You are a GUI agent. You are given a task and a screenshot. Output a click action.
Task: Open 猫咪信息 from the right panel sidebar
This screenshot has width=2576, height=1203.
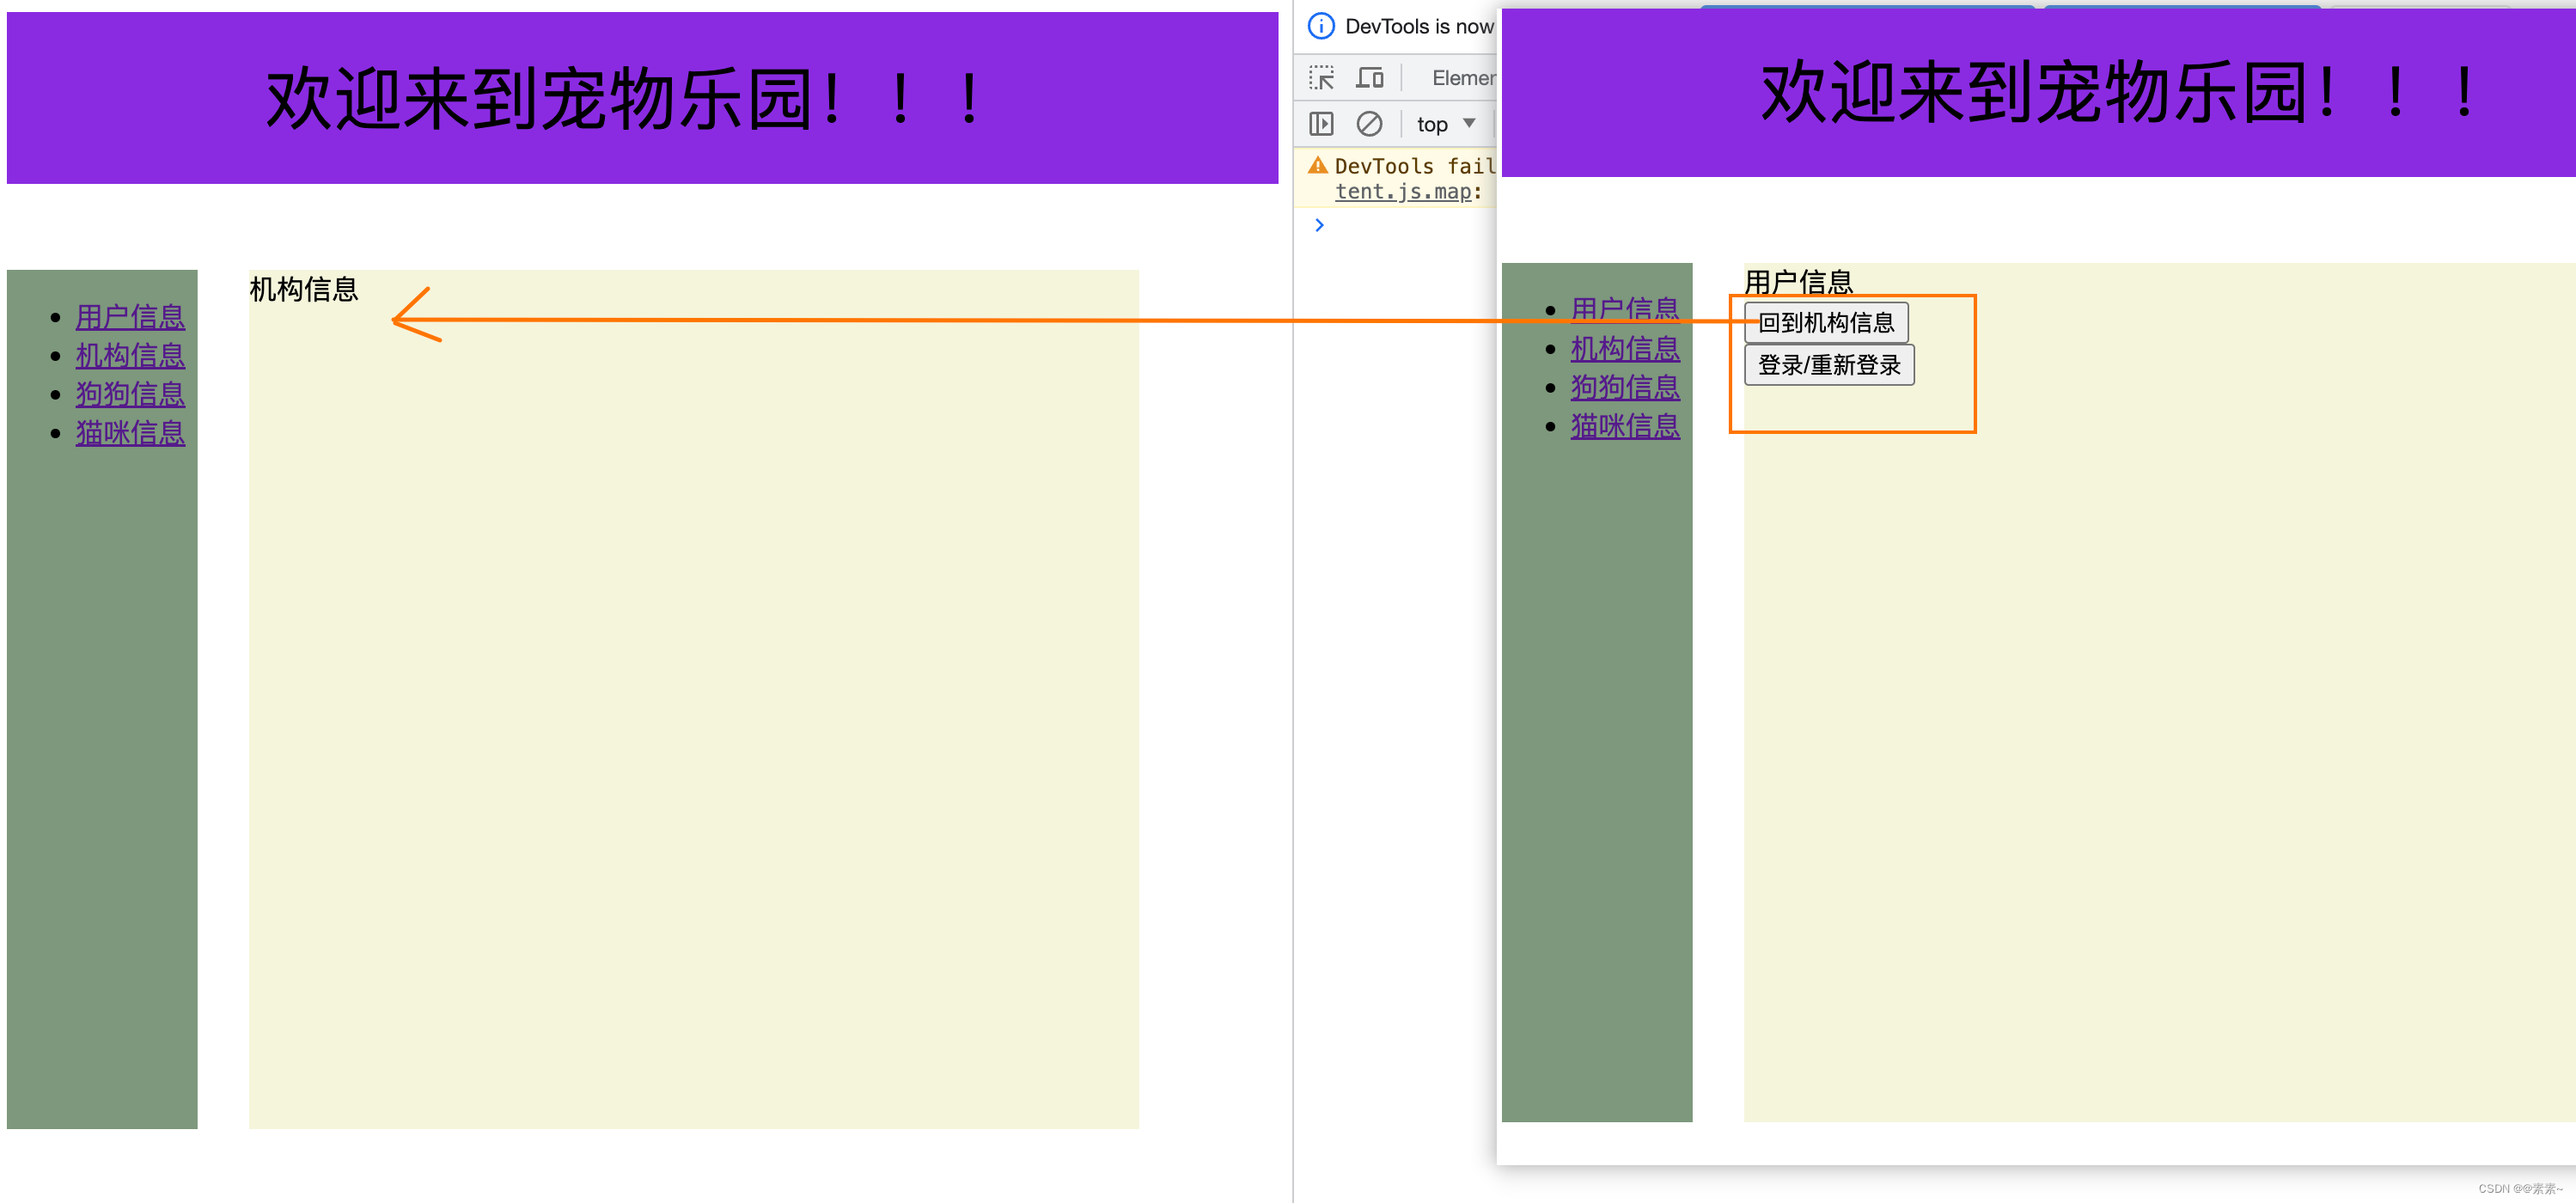(x=1625, y=426)
